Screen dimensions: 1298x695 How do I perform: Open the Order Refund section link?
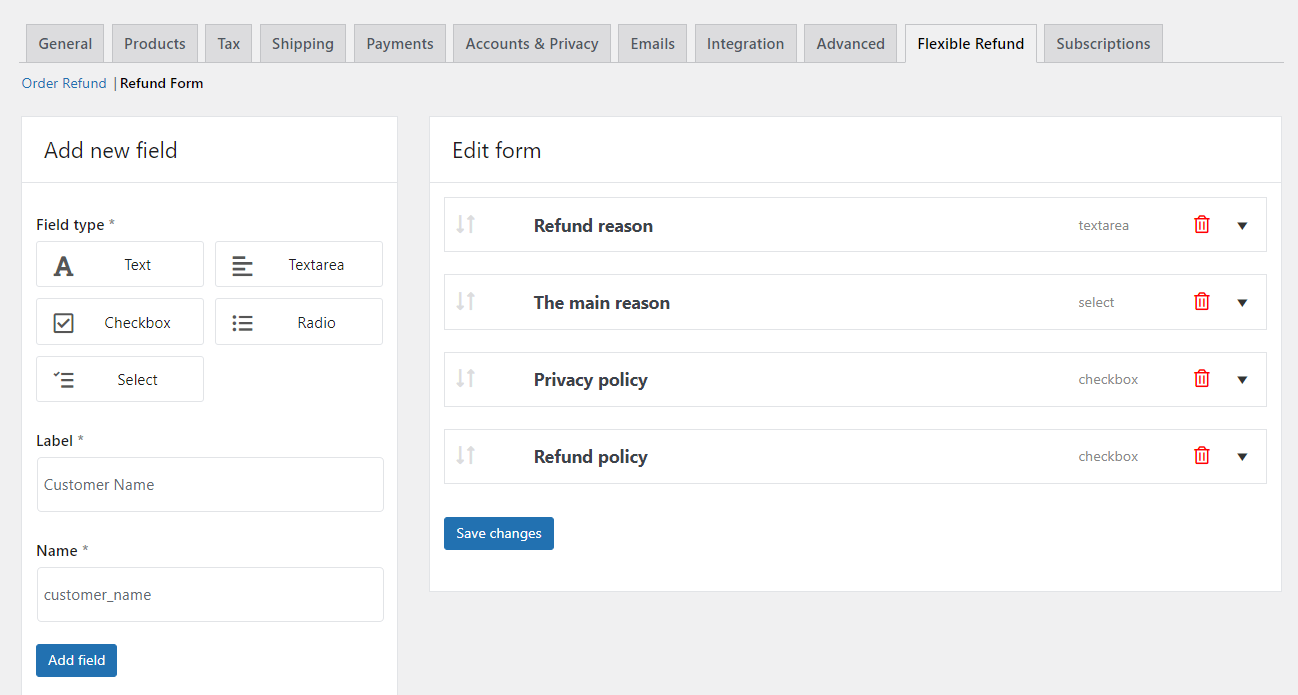[64, 83]
